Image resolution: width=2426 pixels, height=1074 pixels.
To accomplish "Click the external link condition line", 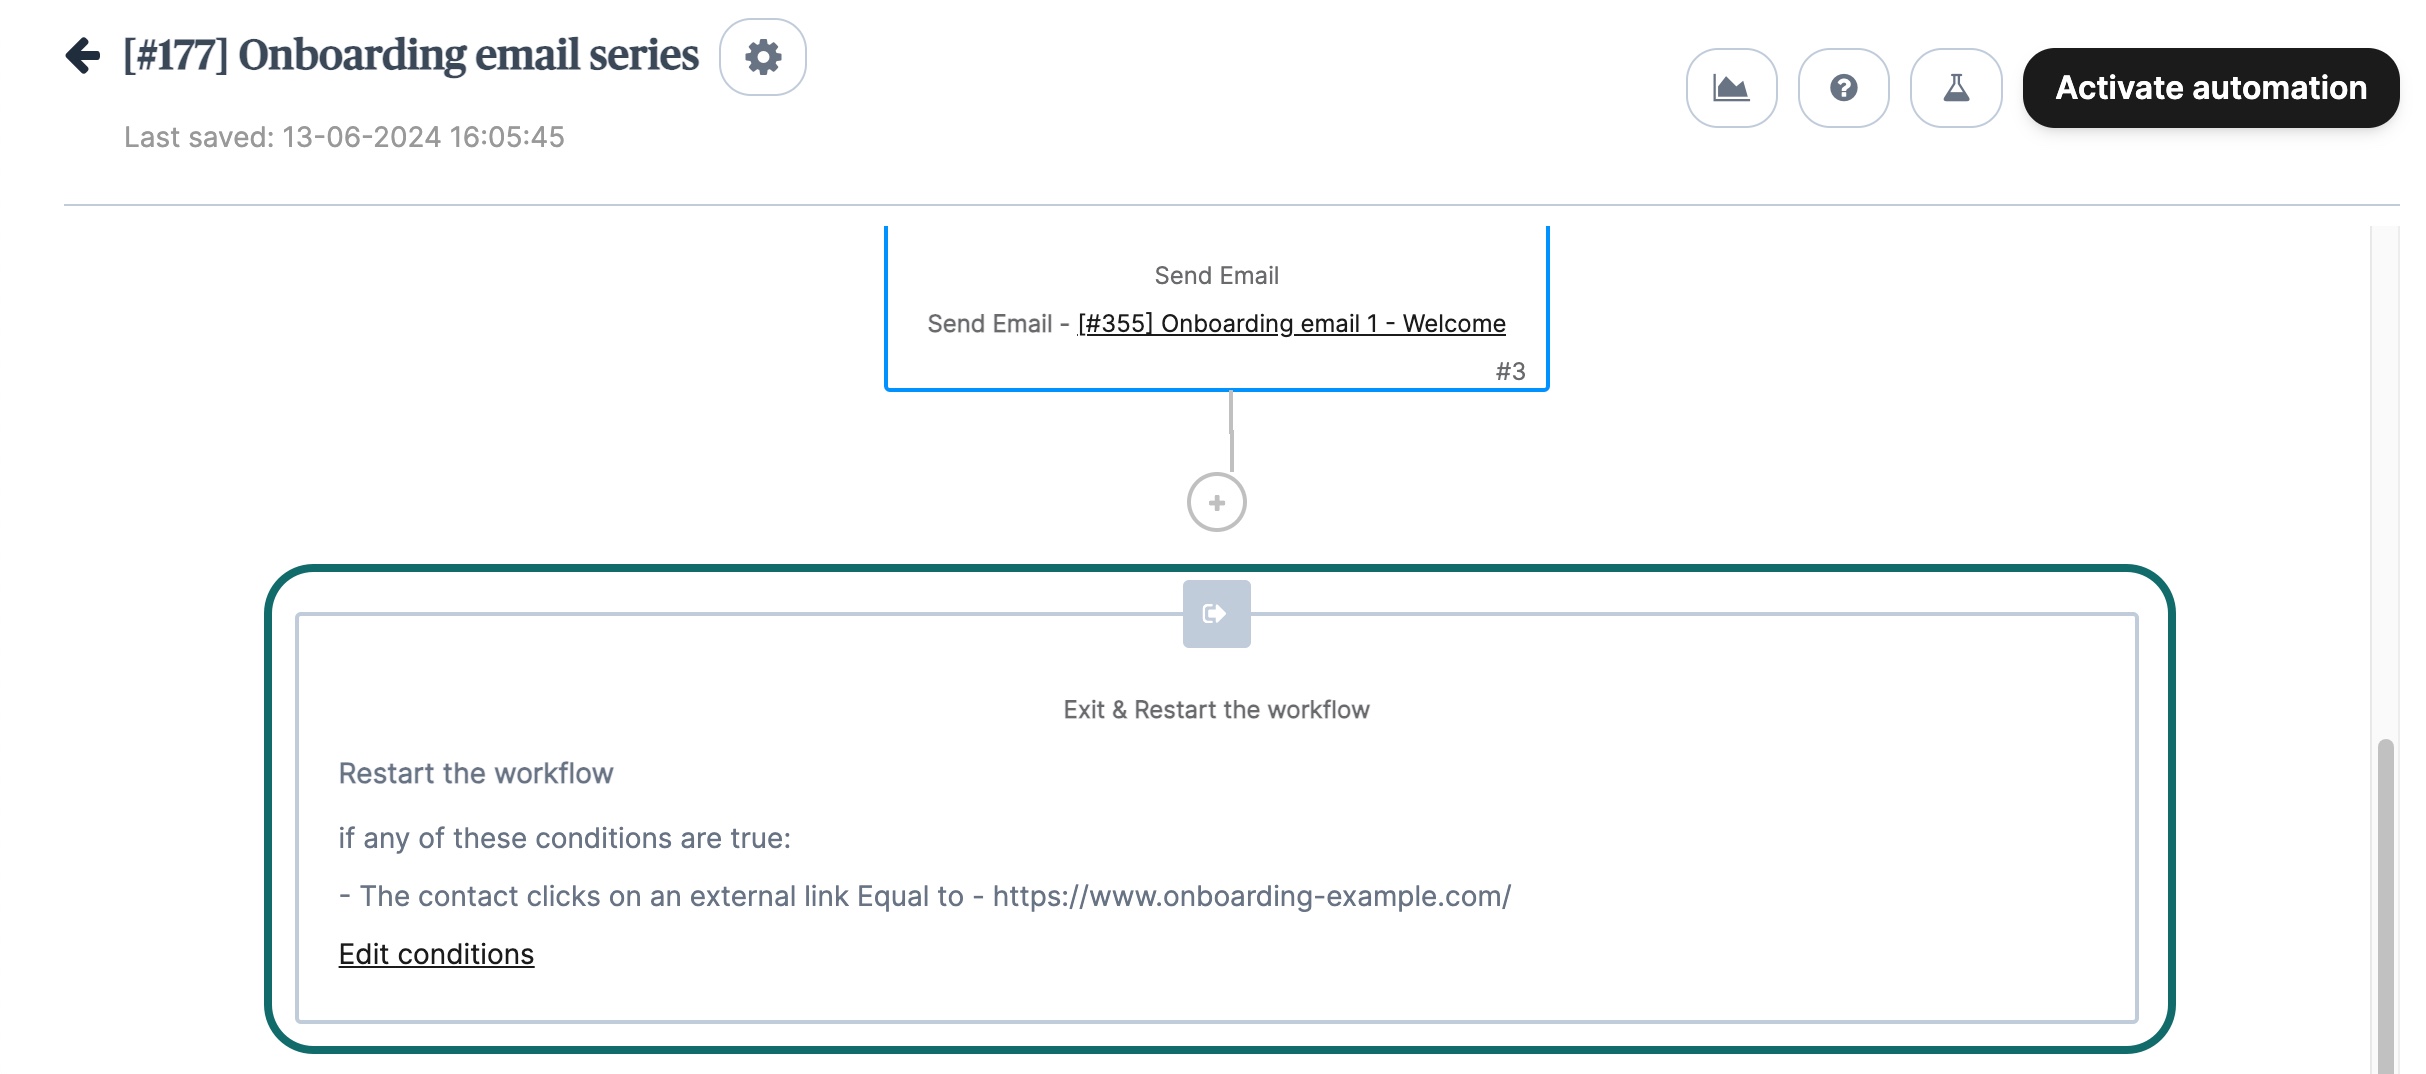I will coord(924,896).
